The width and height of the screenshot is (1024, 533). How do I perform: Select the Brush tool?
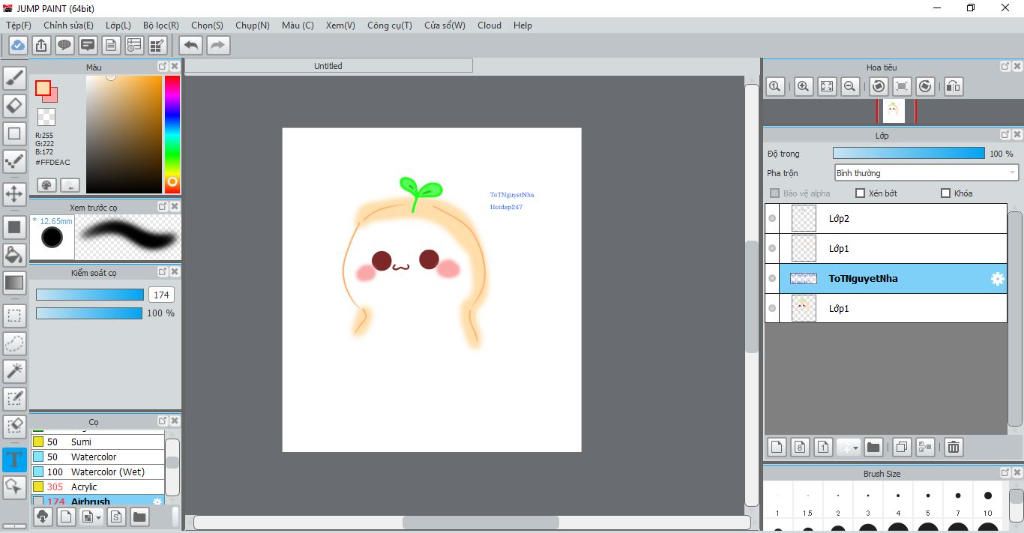point(14,78)
